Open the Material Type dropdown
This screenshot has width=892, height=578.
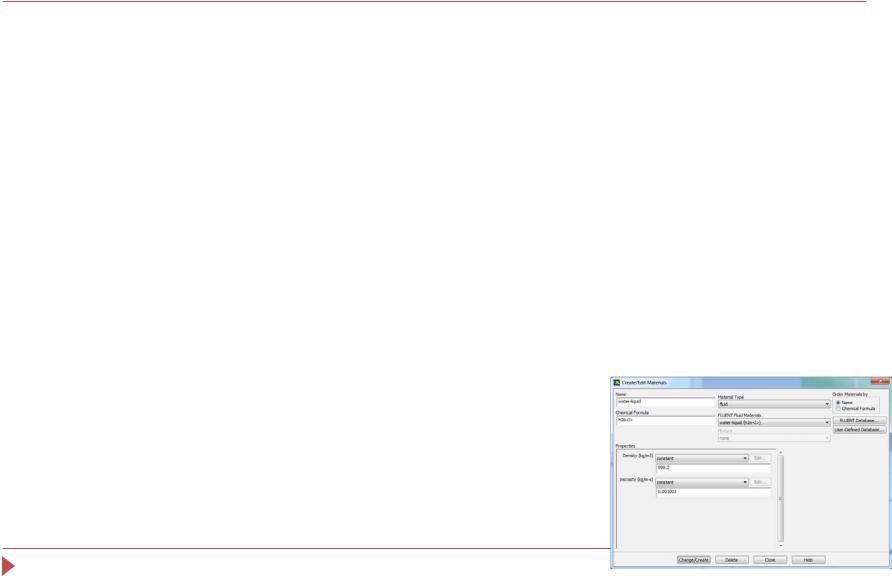click(774, 404)
